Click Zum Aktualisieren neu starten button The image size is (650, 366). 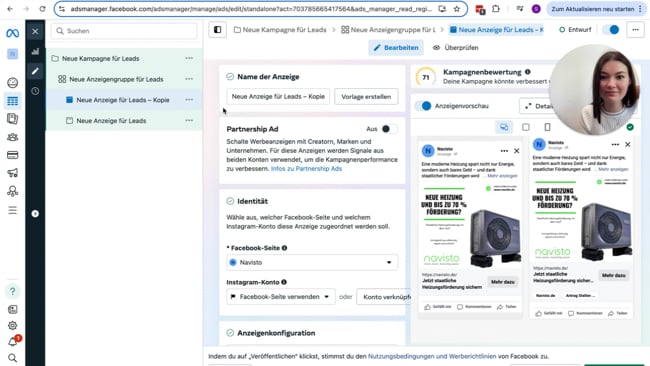click(x=597, y=9)
